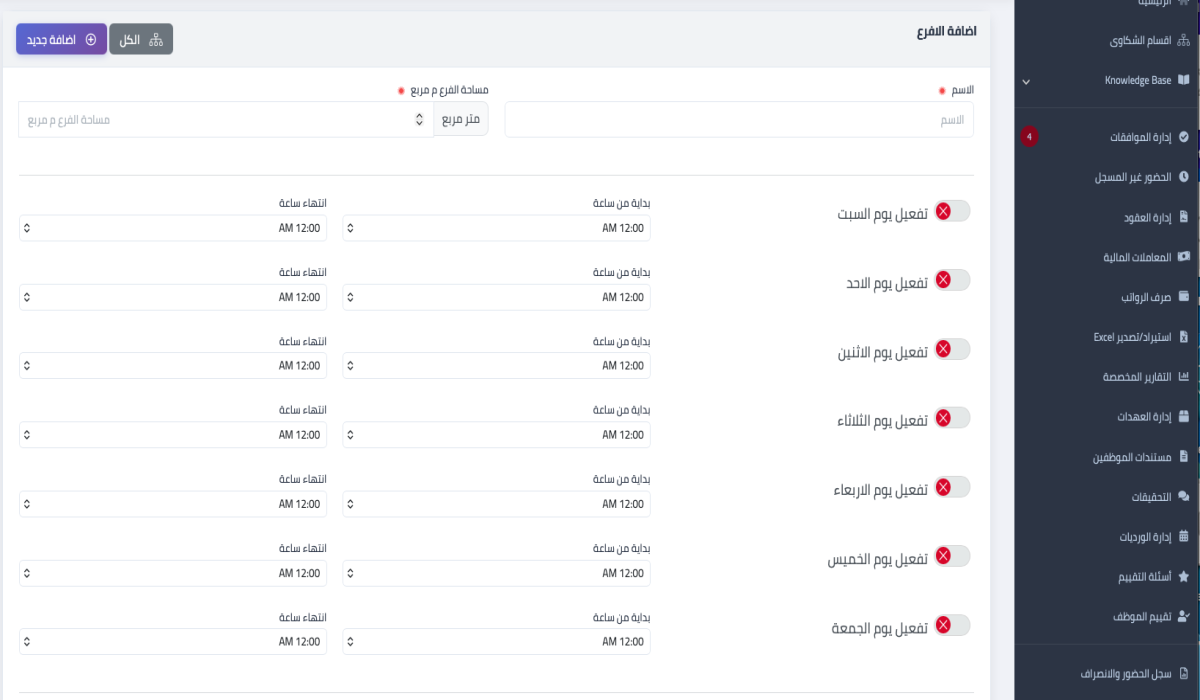
Task: Click the unregistered attendance clock icon
Action: point(1184,176)
